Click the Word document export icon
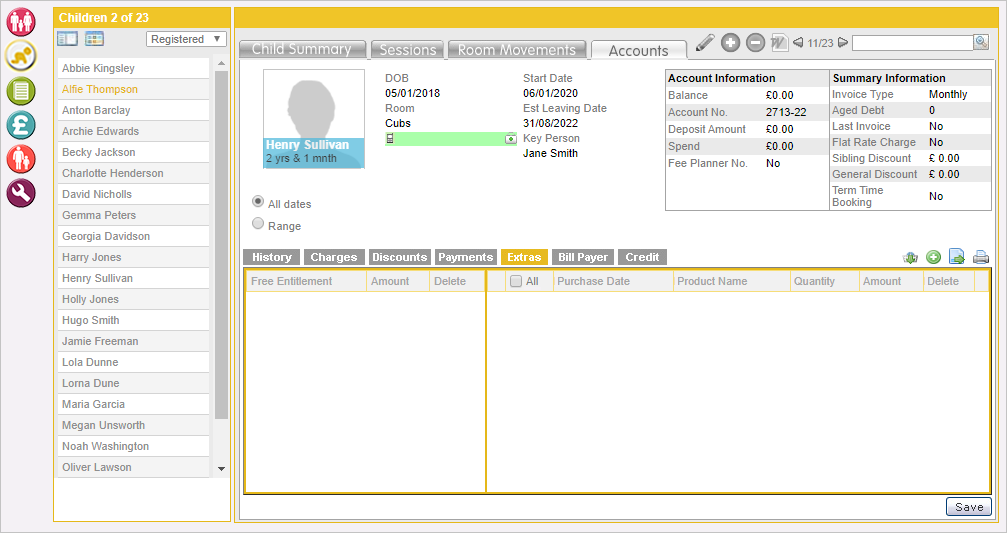The image size is (1007, 533). tap(779, 42)
